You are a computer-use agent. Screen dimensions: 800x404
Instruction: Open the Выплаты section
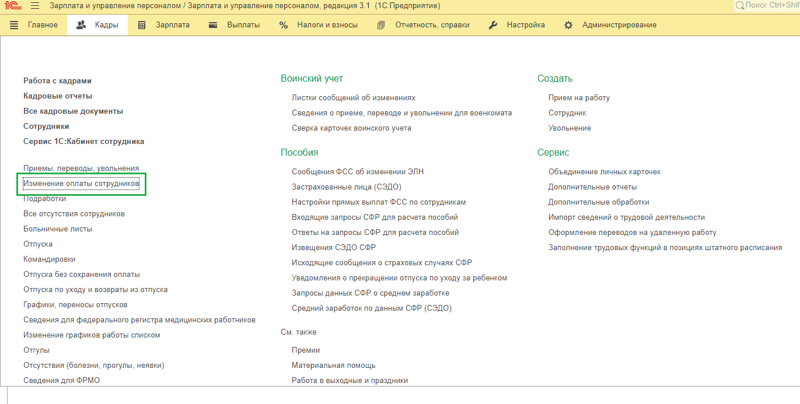pos(243,25)
